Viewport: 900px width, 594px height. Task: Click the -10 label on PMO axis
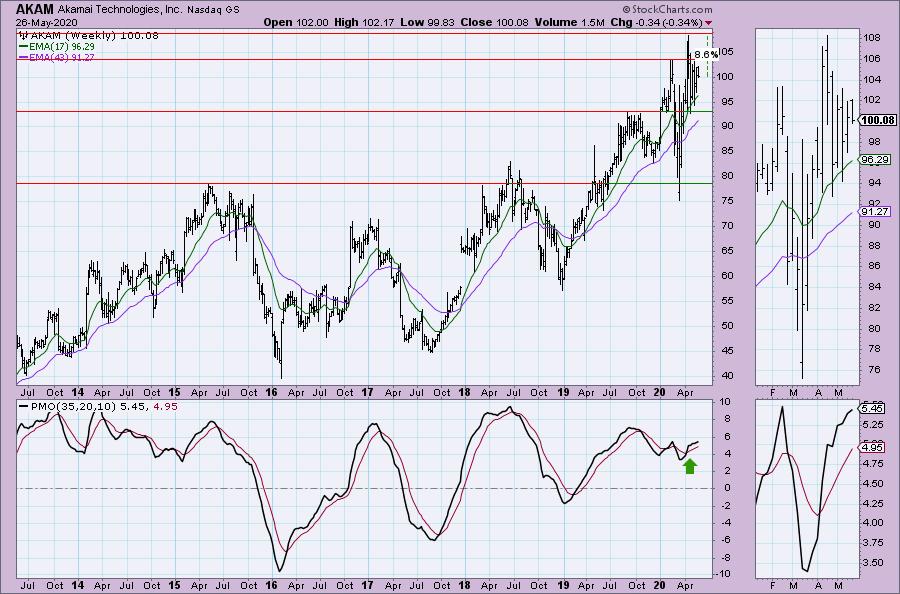pyautogui.click(x=724, y=574)
